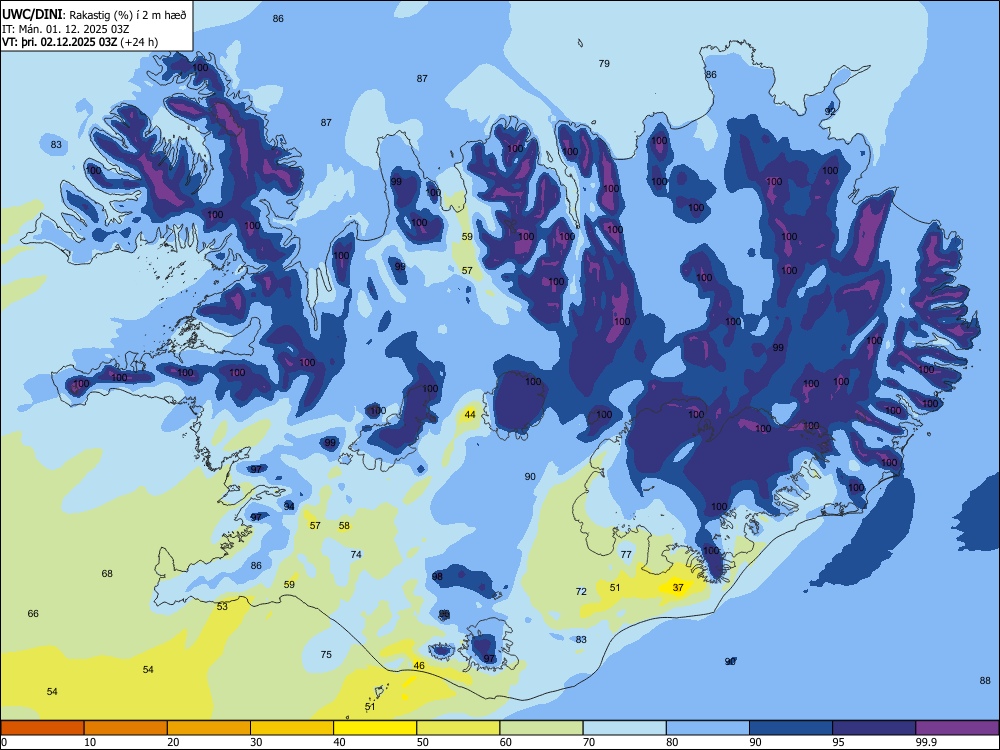Click the humidity value '37' on the map
Viewport: 1000px width, 750px height.
tap(678, 587)
